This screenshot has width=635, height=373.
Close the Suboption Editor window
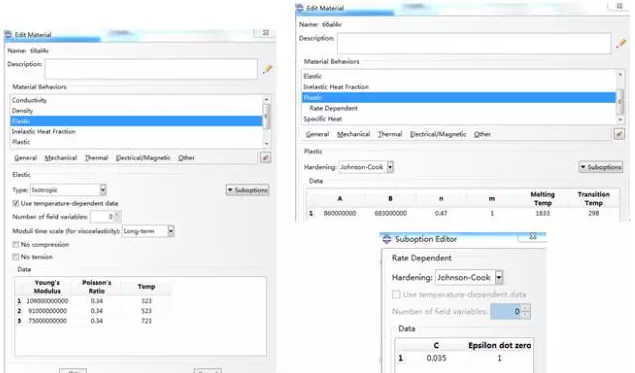tap(533, 237)
